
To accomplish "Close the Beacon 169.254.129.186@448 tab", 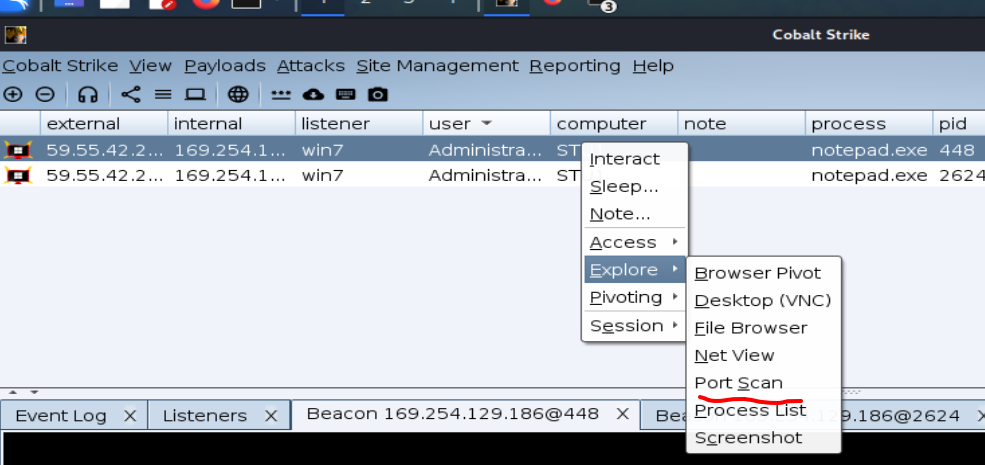I will [x=623, y=414].
